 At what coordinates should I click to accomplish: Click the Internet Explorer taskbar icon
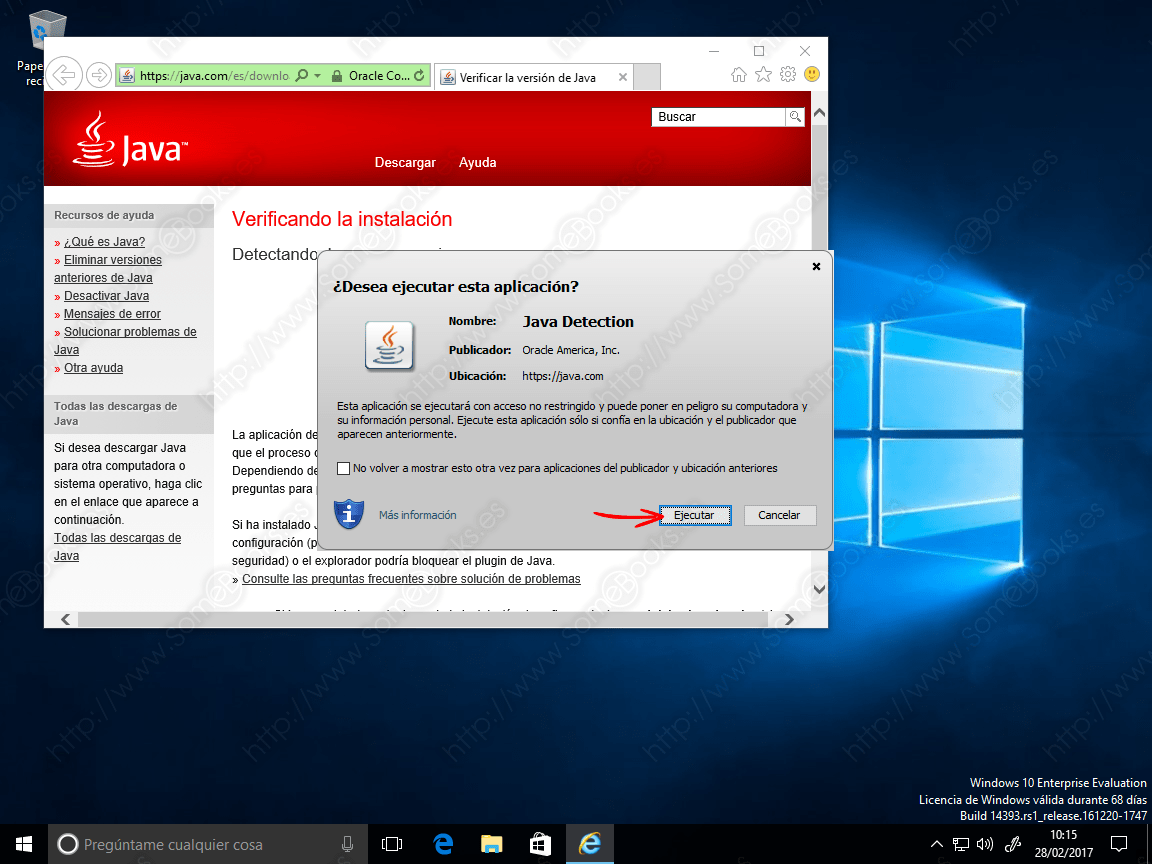(x=590, y=844)
